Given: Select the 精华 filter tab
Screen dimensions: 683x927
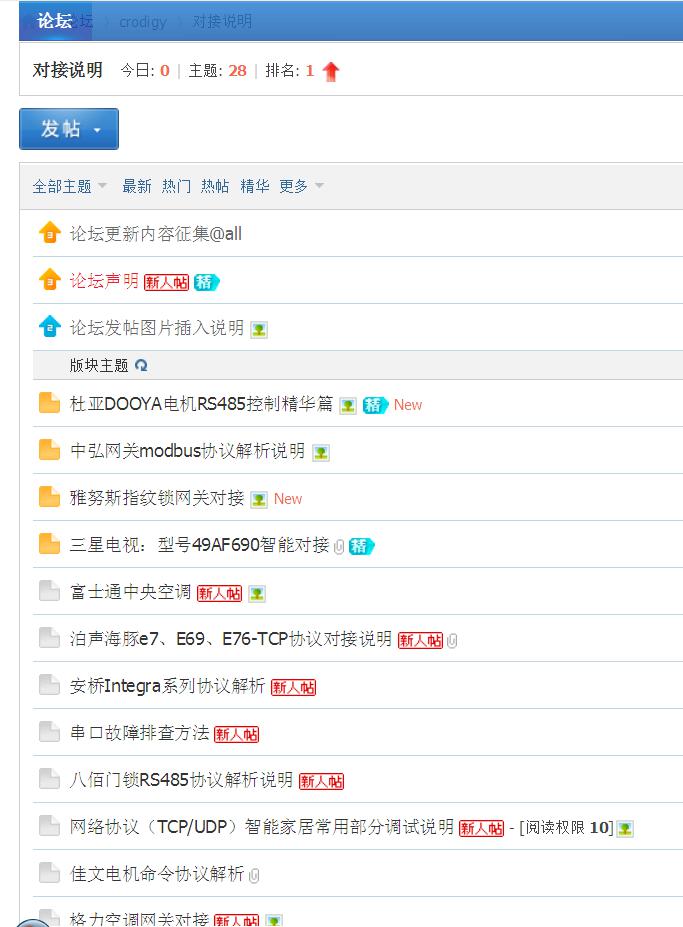Looking at the screenshot, I should tap(255, 186).
